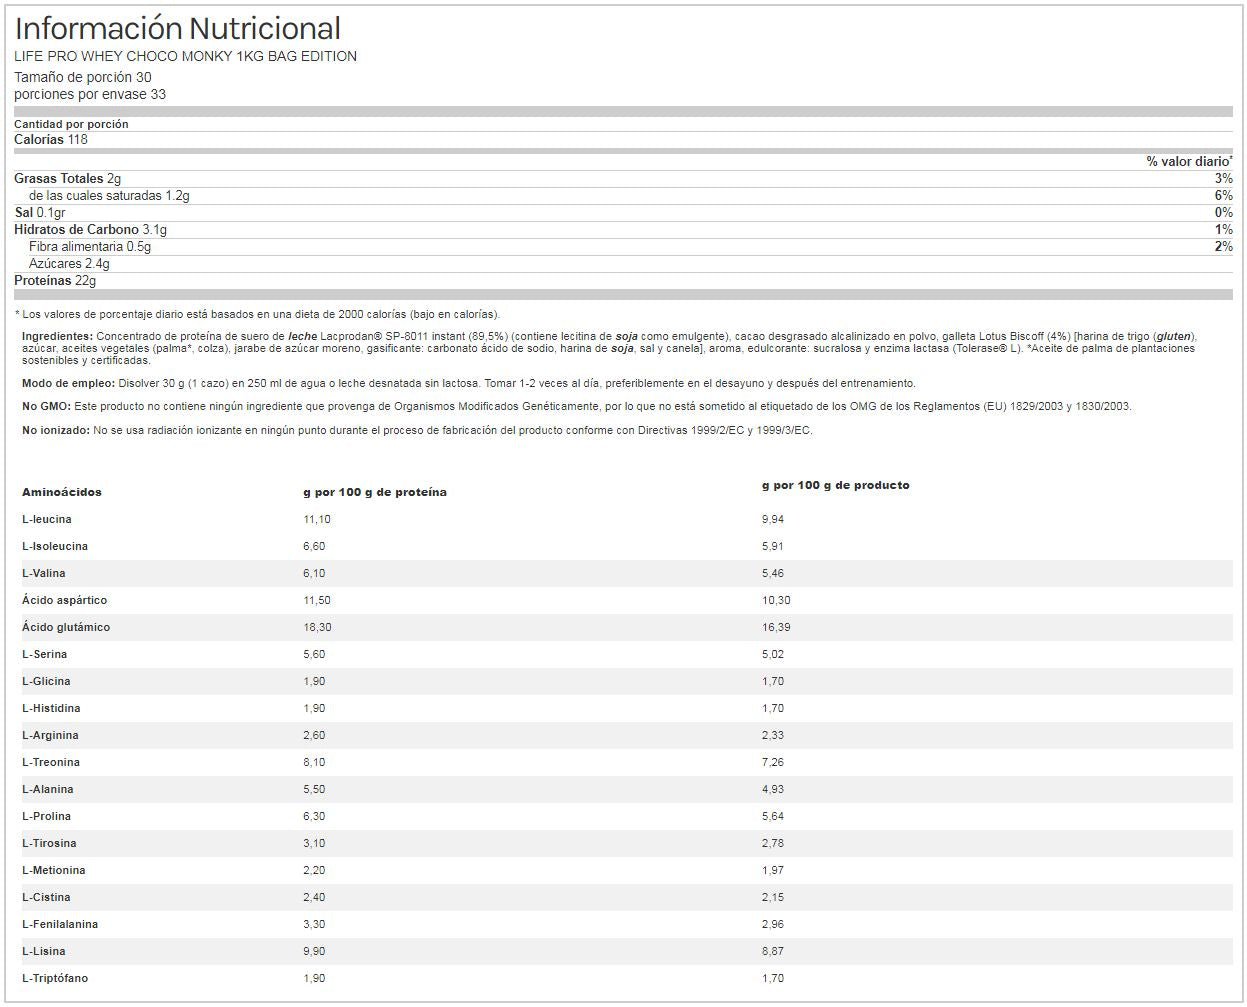This screenshot has width=1247, height=1007.
Task: Click 'porciones por envase 33' line
Action: coord(90,94)
